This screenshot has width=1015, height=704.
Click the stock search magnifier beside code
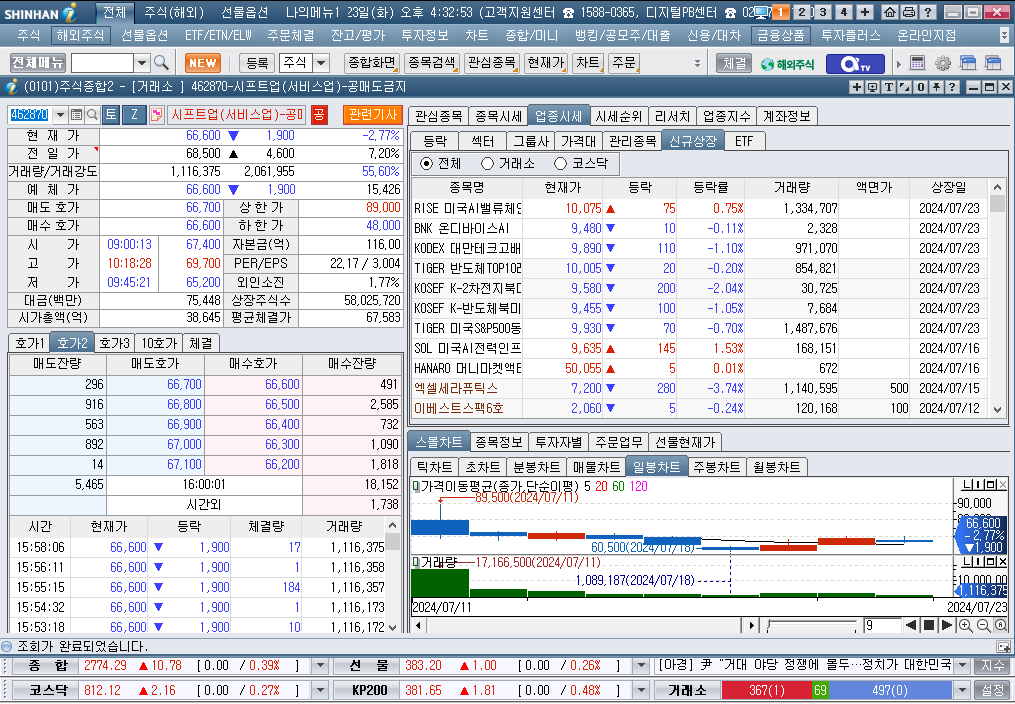93,115
